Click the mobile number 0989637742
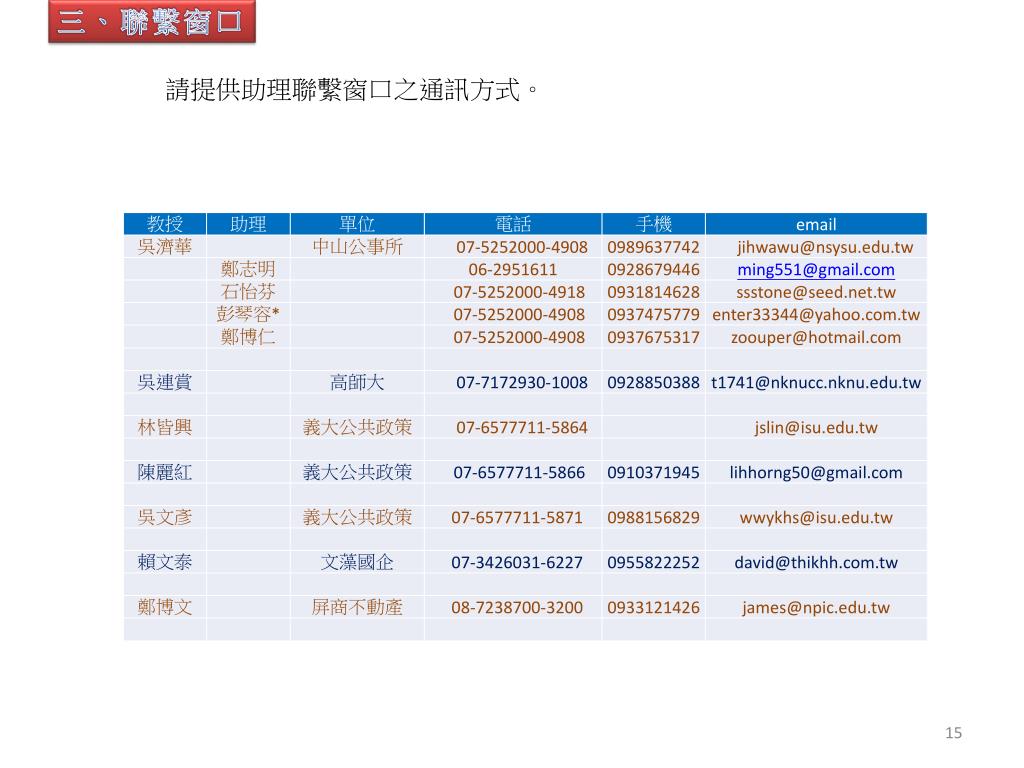The height and width of the screenshot is (768, 1024). [x=653, y=248]
